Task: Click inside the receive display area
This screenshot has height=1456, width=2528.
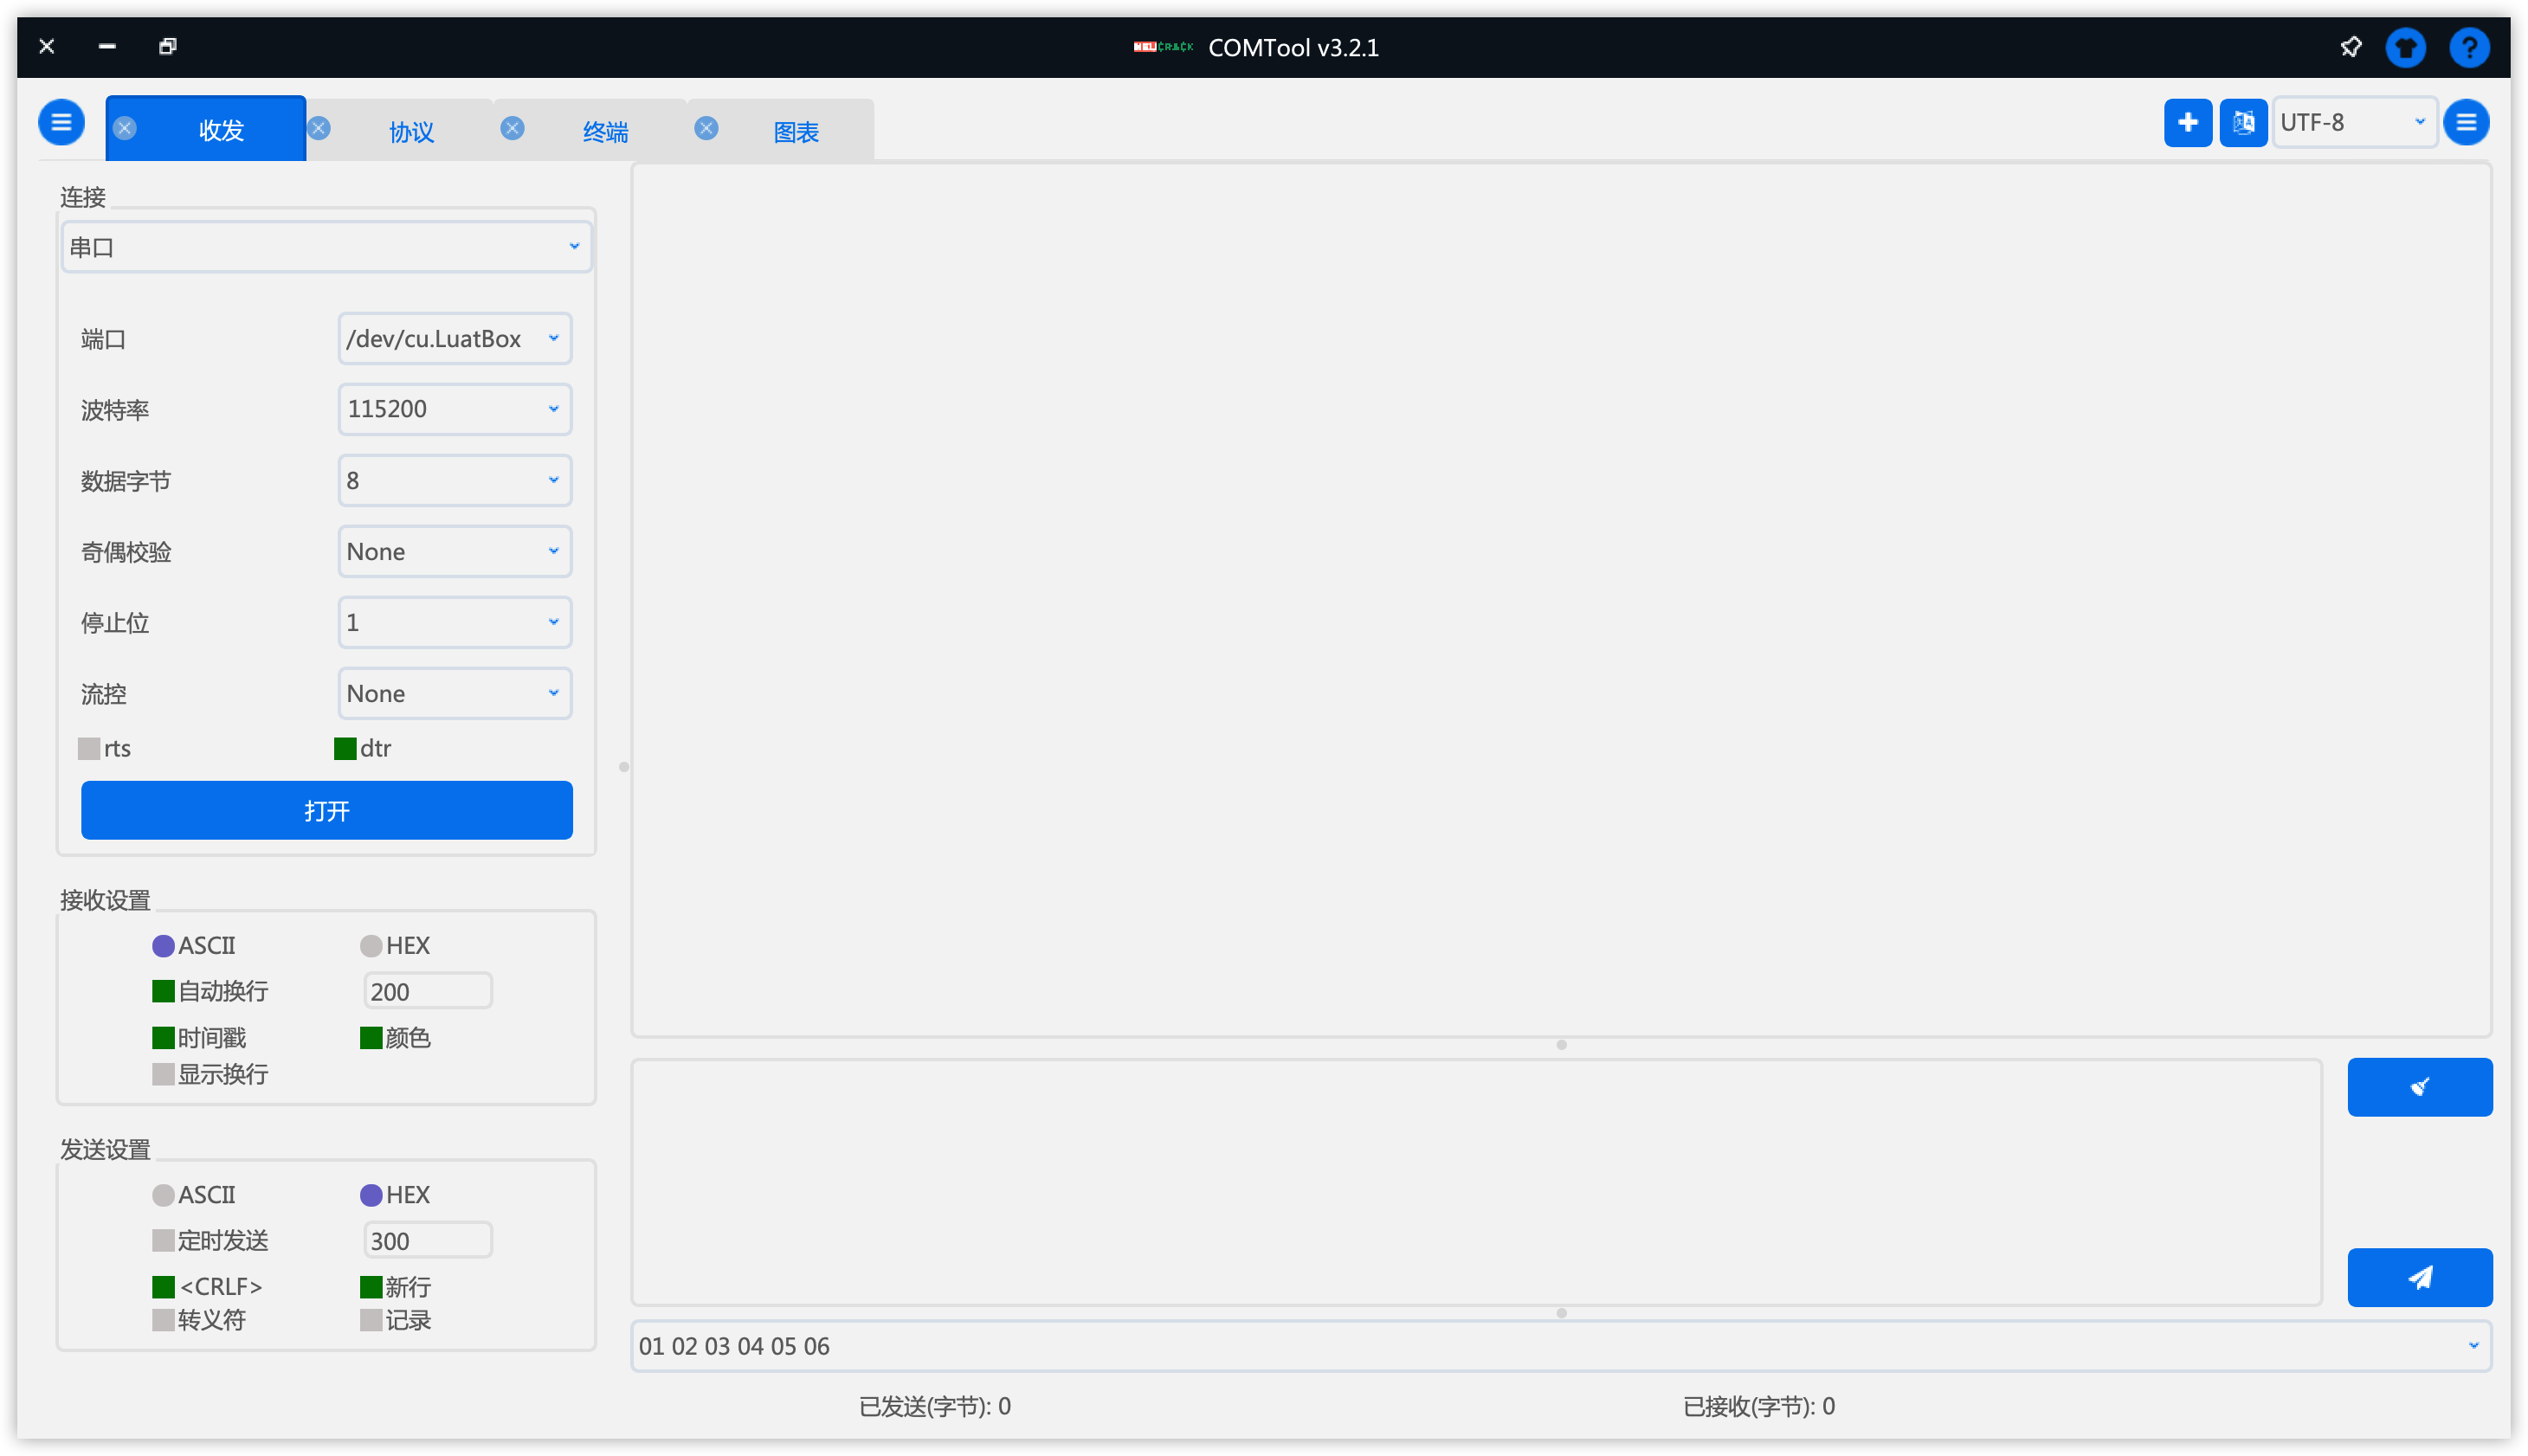Action: 1561,599
